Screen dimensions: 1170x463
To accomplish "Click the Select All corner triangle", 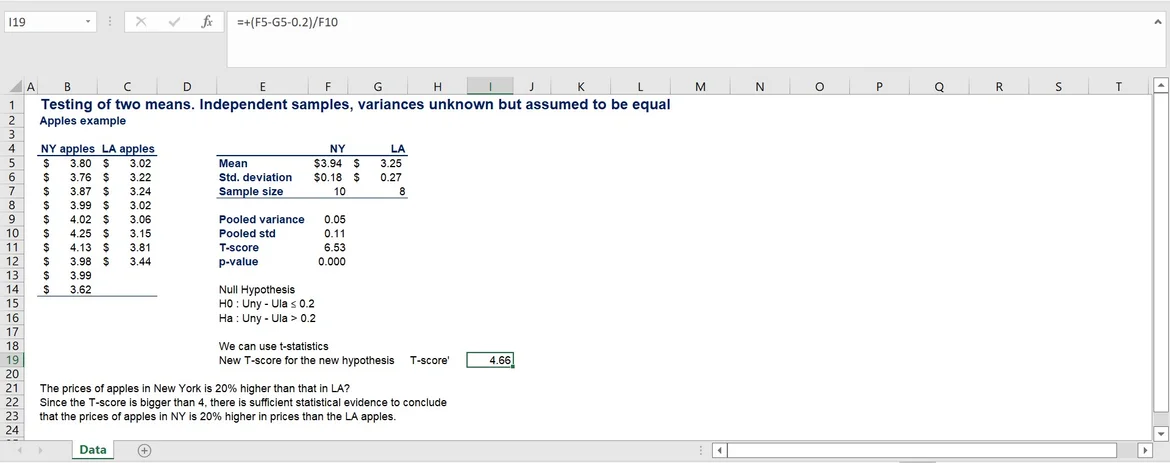I will click(x=13, y=88).
